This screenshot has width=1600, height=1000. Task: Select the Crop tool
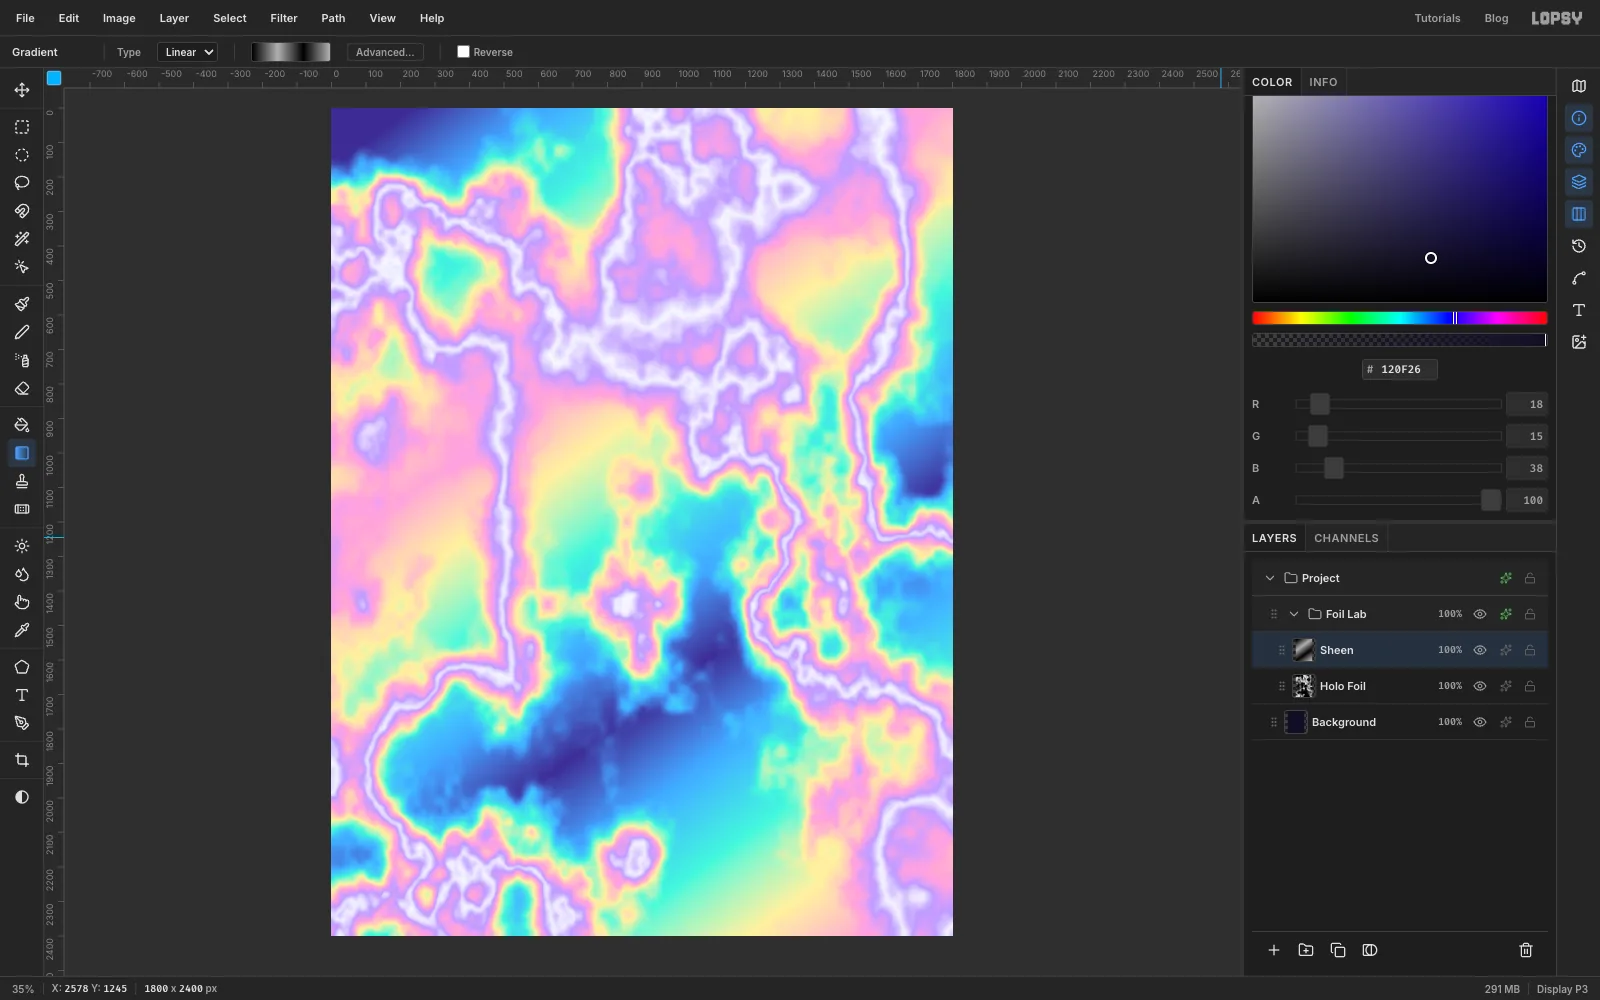tap(22, 760)
